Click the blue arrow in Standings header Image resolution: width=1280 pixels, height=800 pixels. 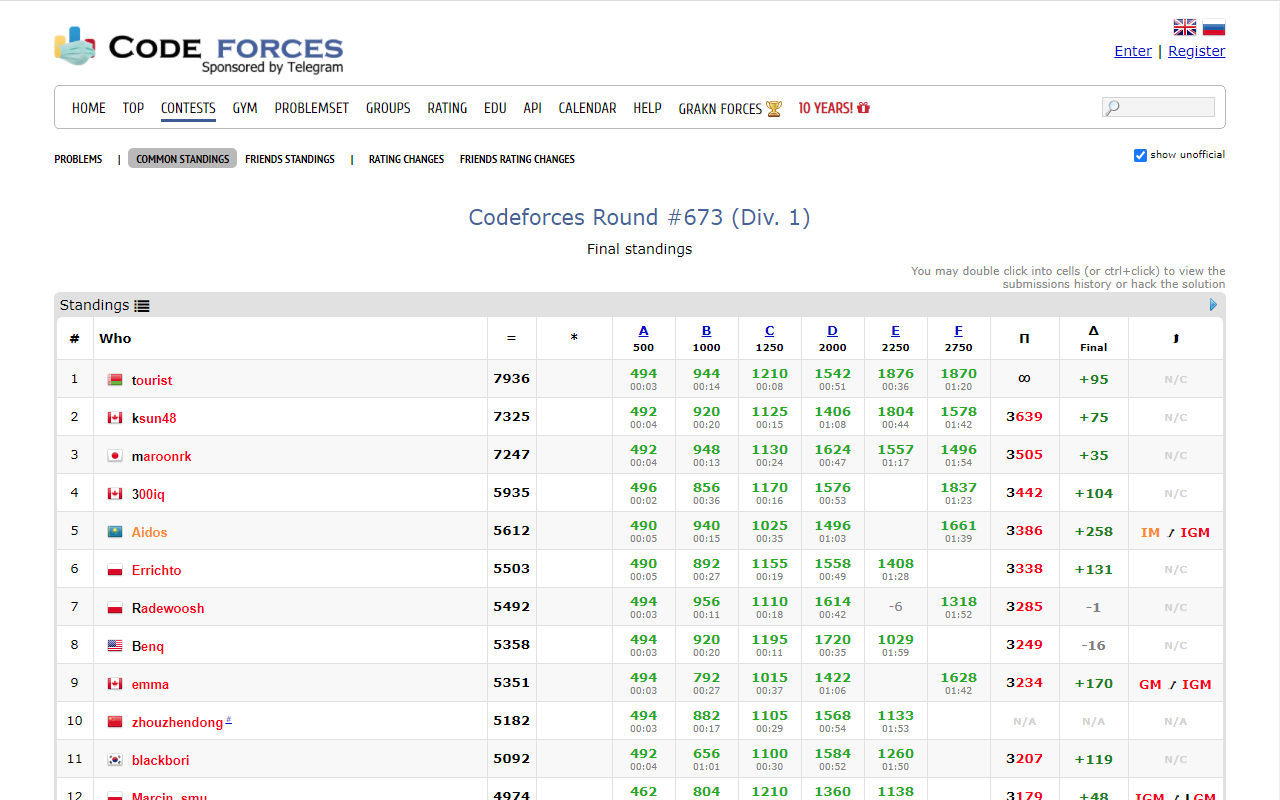point(1214,305)
